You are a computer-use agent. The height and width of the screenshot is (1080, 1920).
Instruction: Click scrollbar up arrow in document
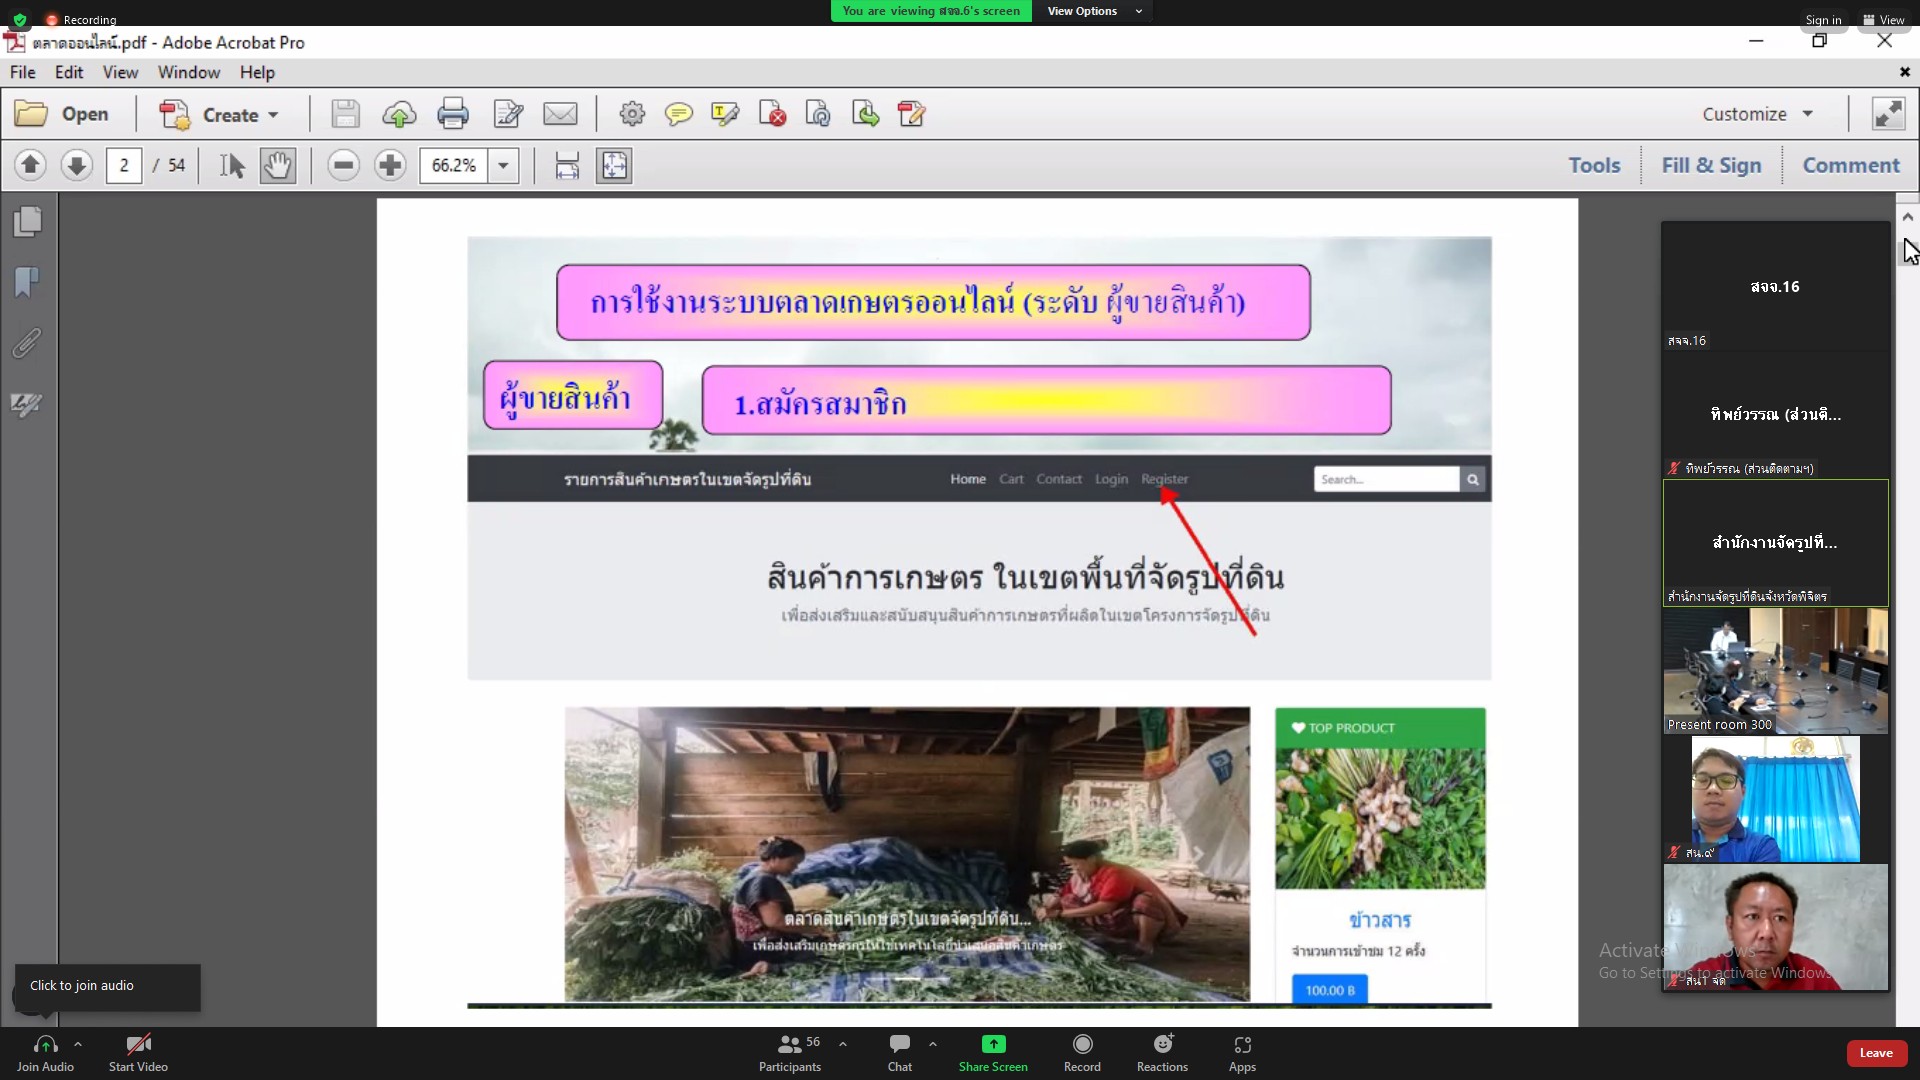coord(1907,216)
